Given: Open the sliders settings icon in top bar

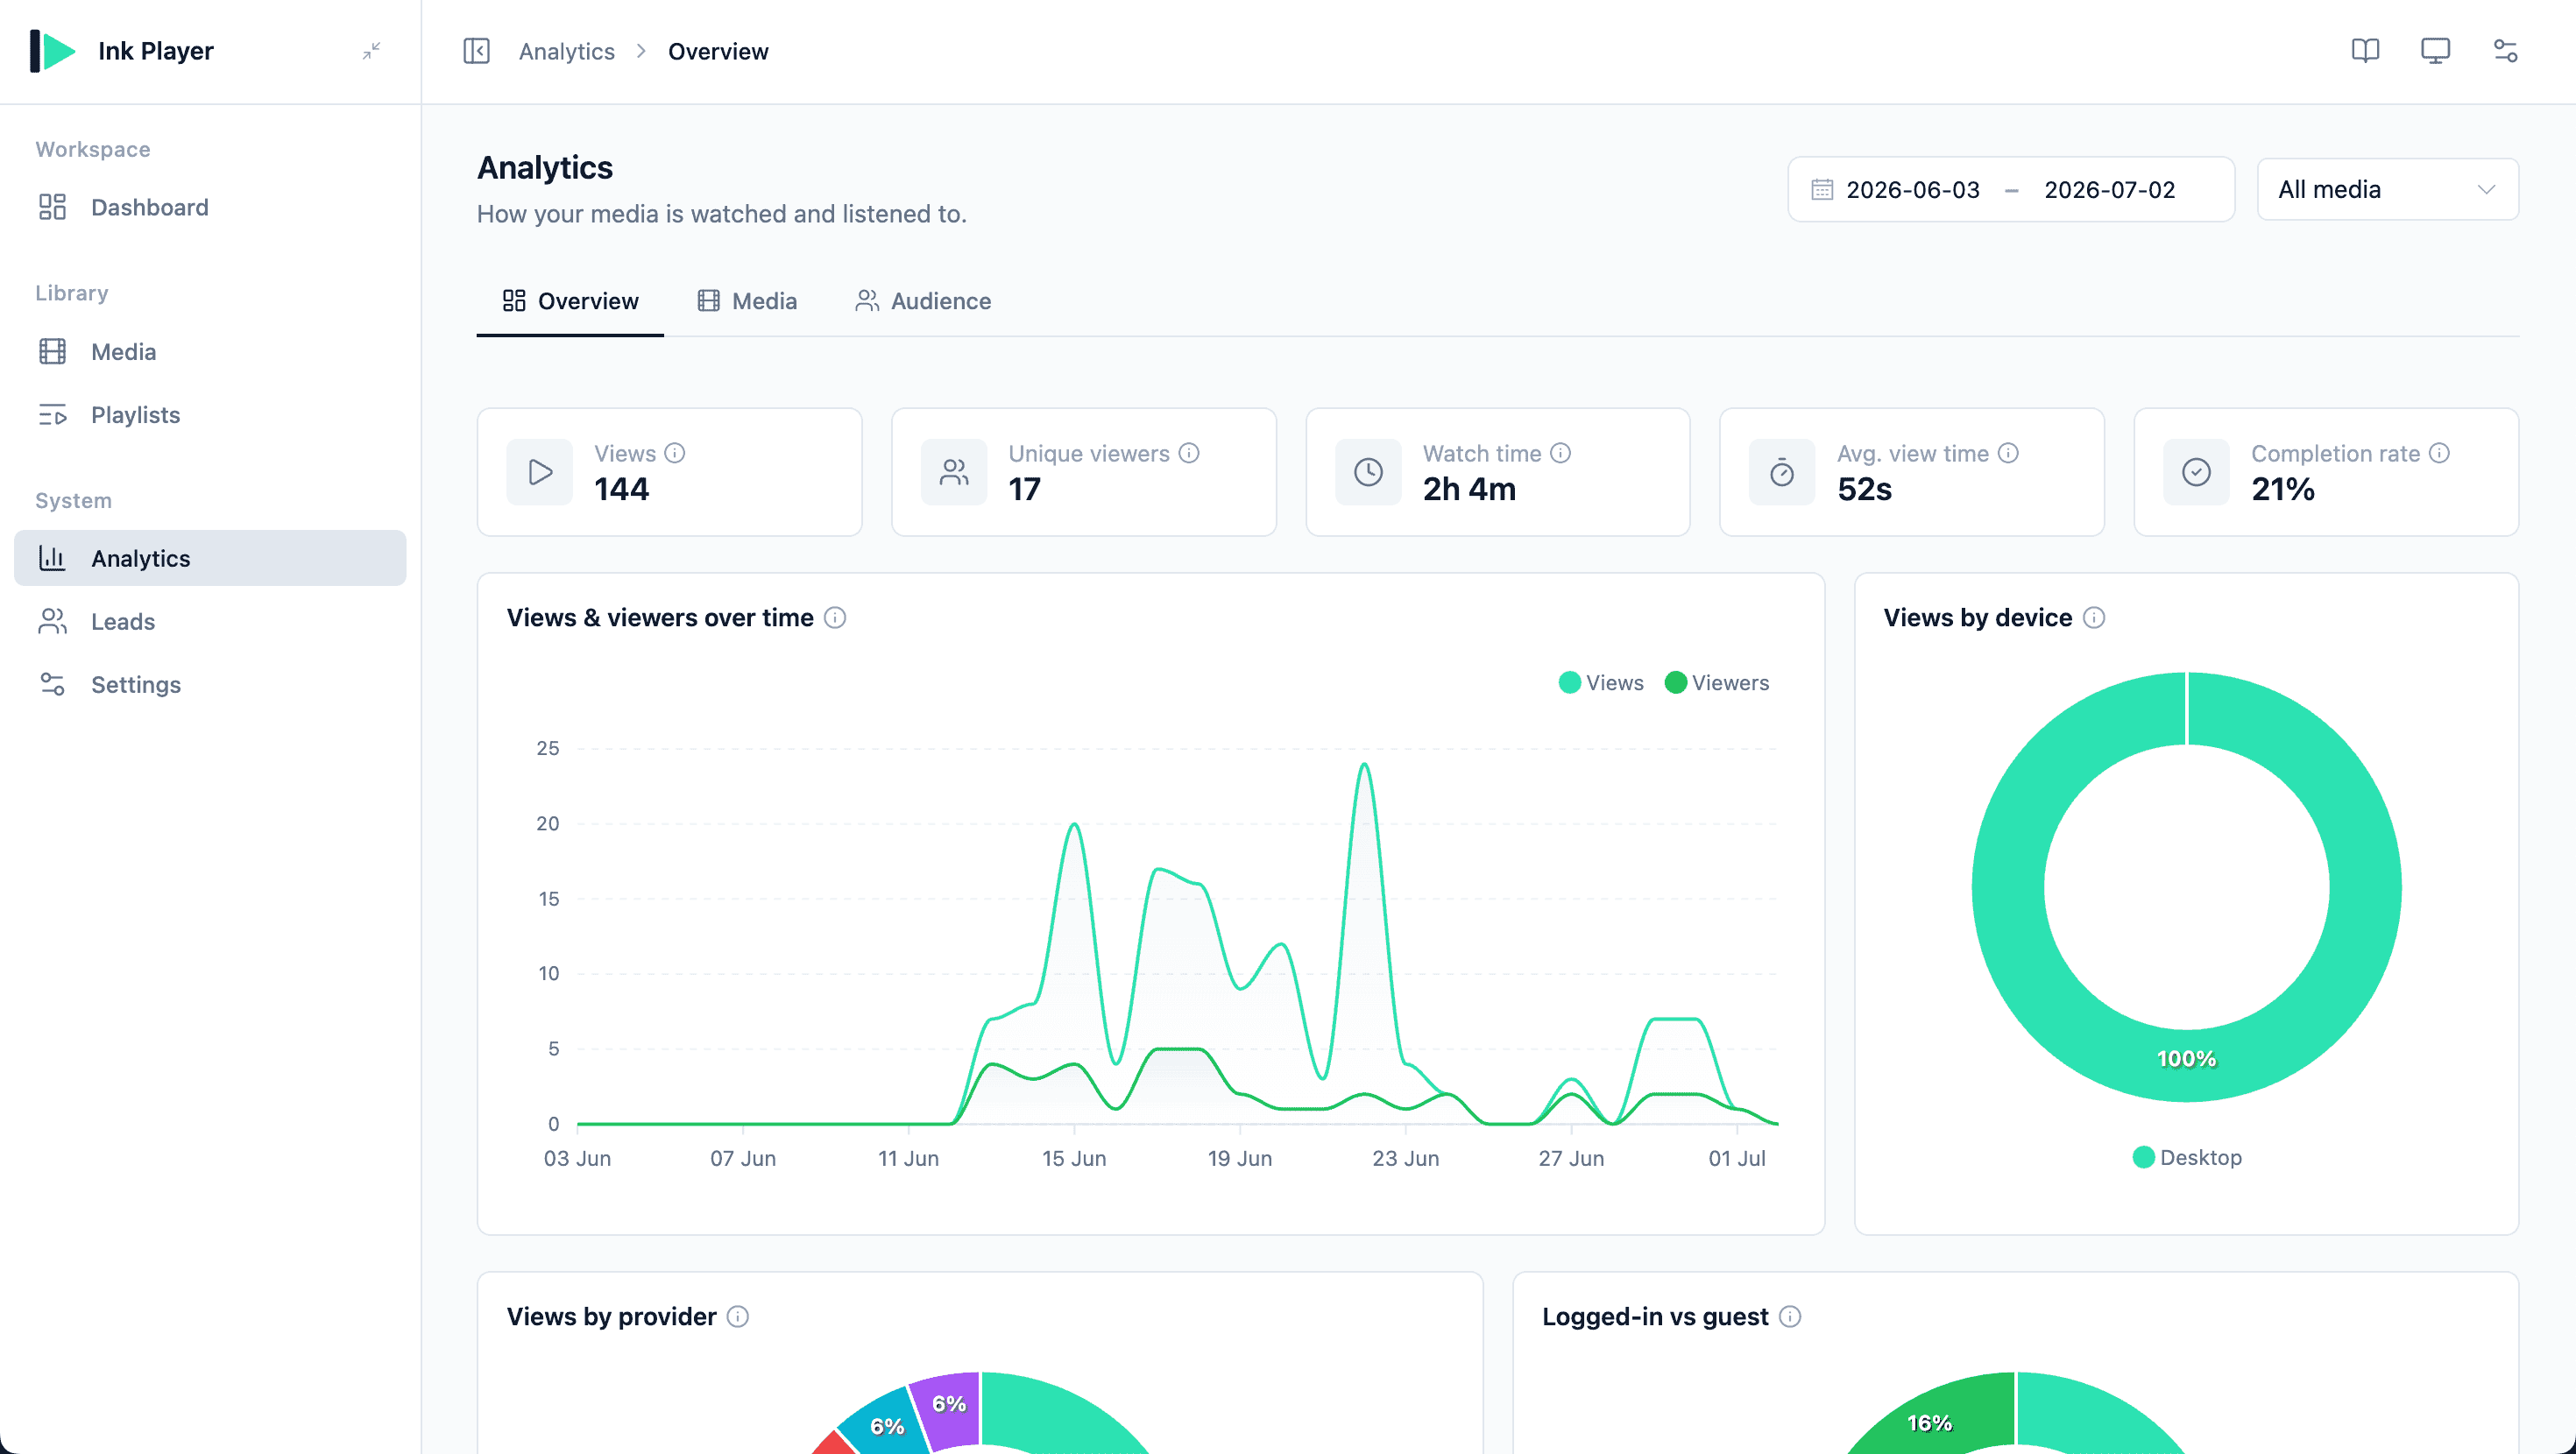Looking at the screenshot, I should point(2505,51).
